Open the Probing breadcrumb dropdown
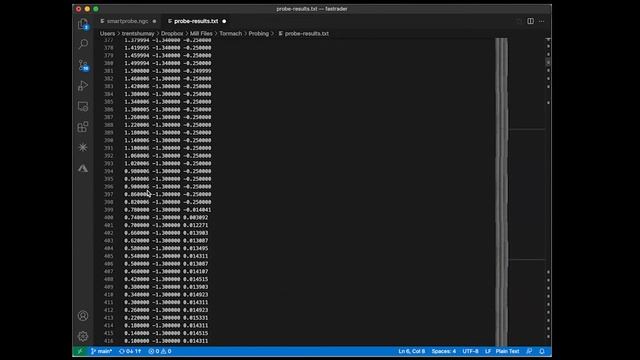Screen dimensions: 640x360 coord(259,33)
